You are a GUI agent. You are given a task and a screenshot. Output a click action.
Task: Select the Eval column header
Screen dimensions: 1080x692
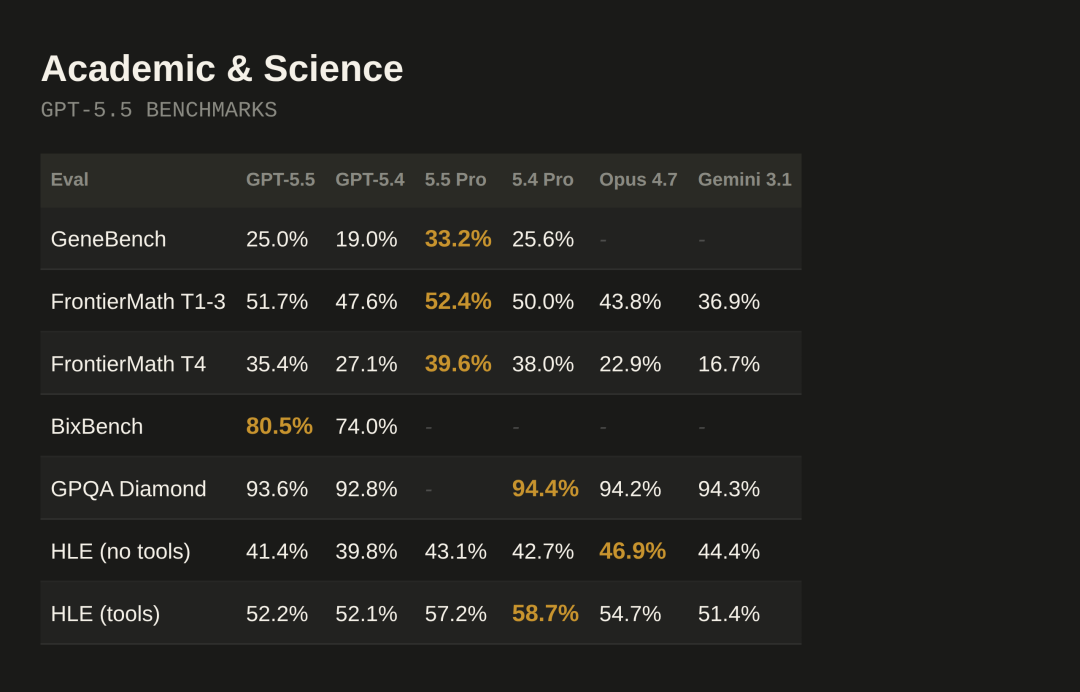click(70, 180)
